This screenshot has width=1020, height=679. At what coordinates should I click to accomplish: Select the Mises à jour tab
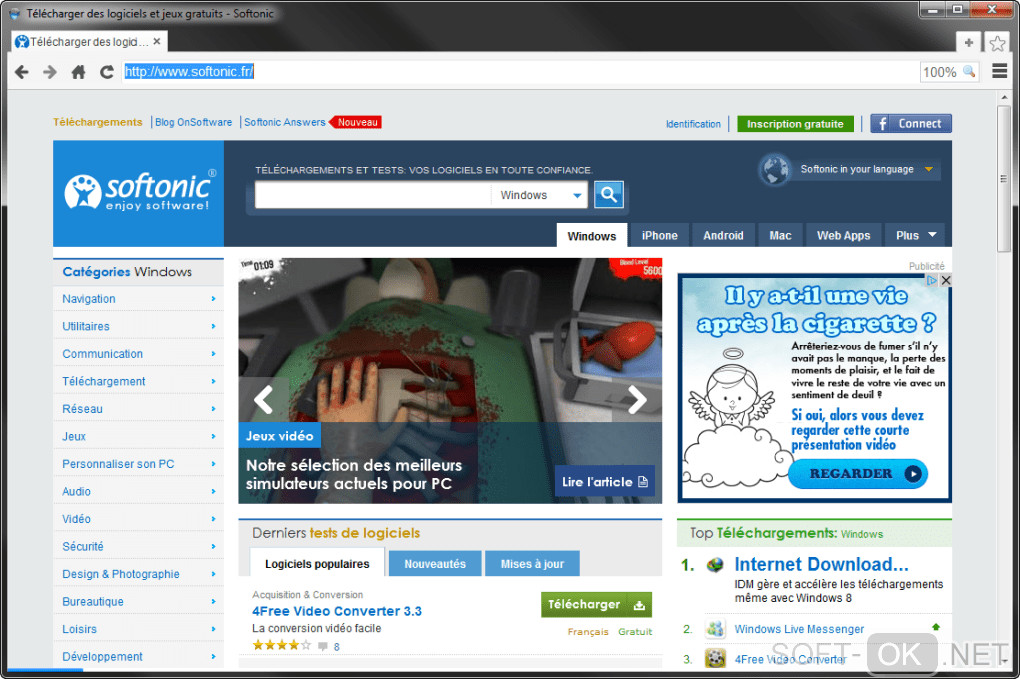click(532, 564)
